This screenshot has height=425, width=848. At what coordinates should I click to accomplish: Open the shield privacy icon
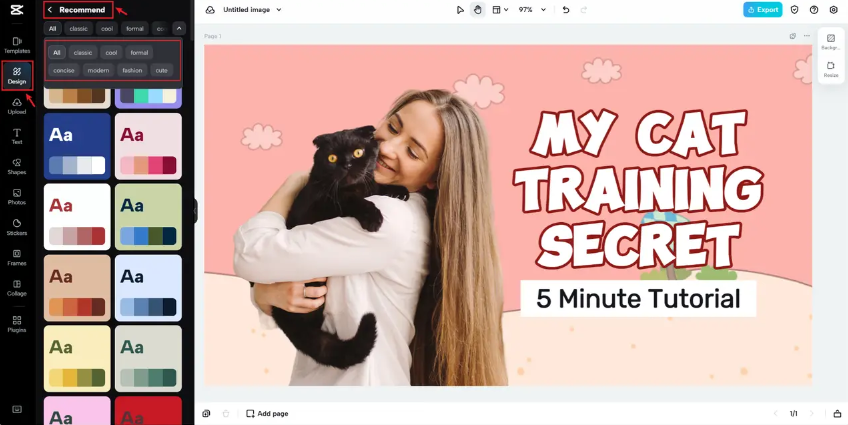tap(794, 10)
